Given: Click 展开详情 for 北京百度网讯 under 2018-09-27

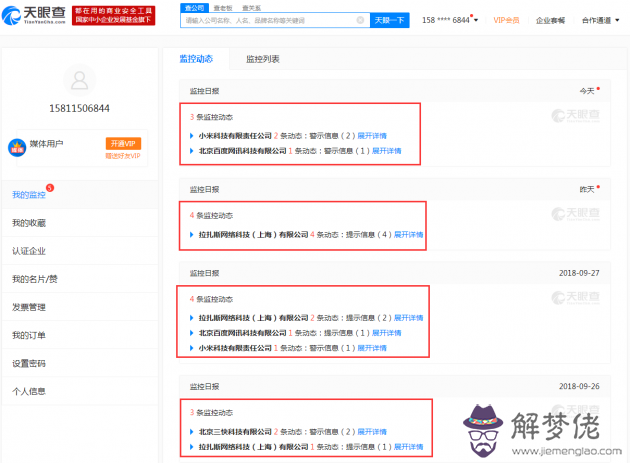Looking at the screenshot, I should (387, 333).
